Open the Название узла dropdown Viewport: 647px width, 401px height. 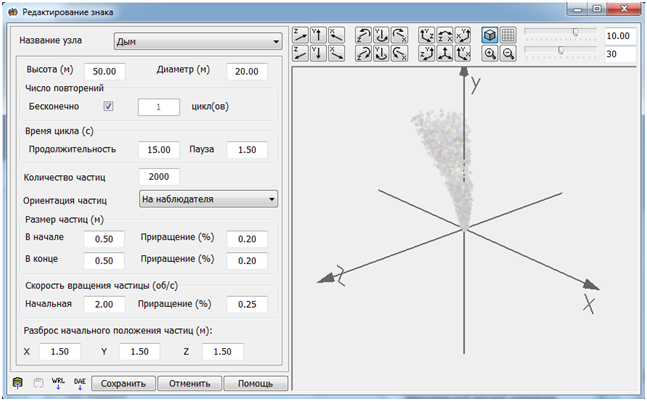click(x=196, y=42)
